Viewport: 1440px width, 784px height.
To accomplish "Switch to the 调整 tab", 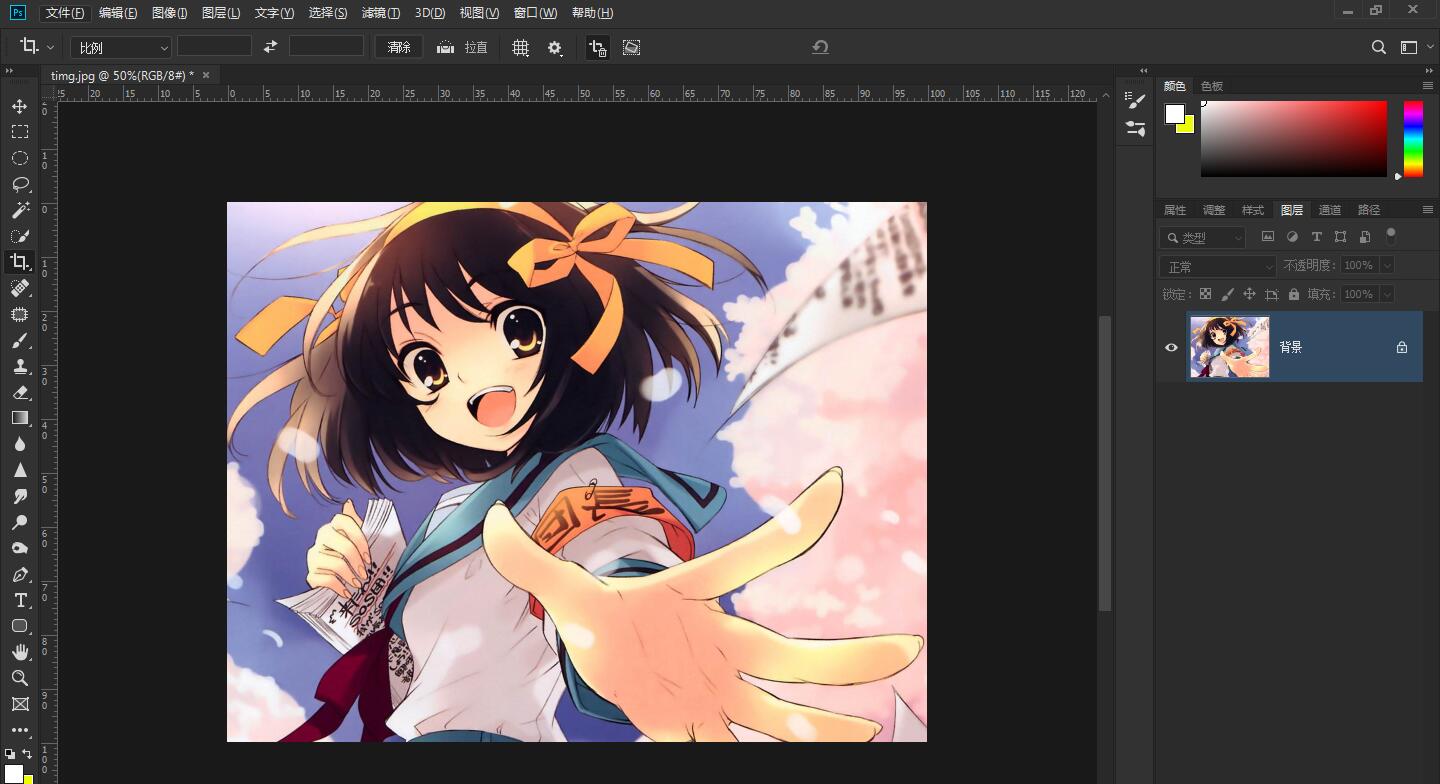I will [1214, 210].
